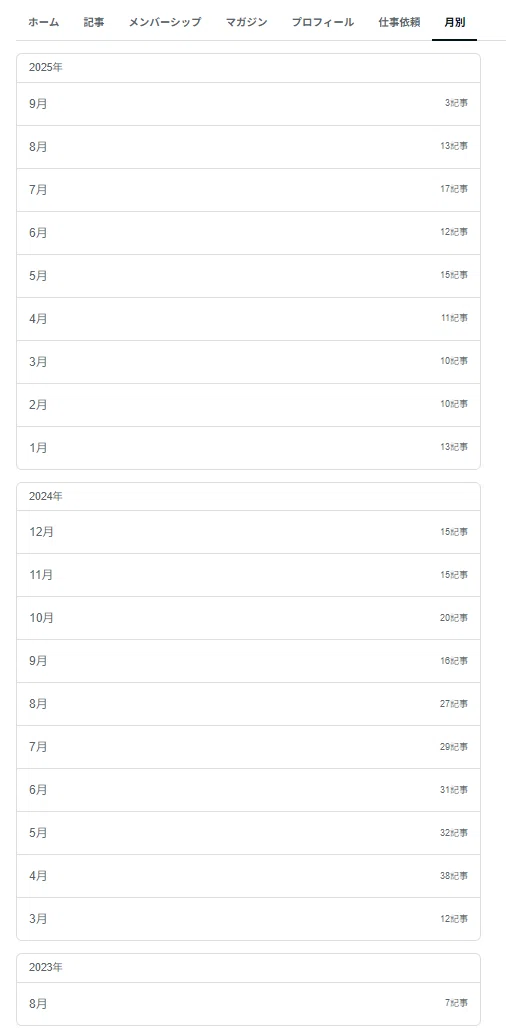Image resolution: width=506 pixels, height=1031 pixels.
Task: Go to the プロフィール tab
Action: tap(323, 22)
